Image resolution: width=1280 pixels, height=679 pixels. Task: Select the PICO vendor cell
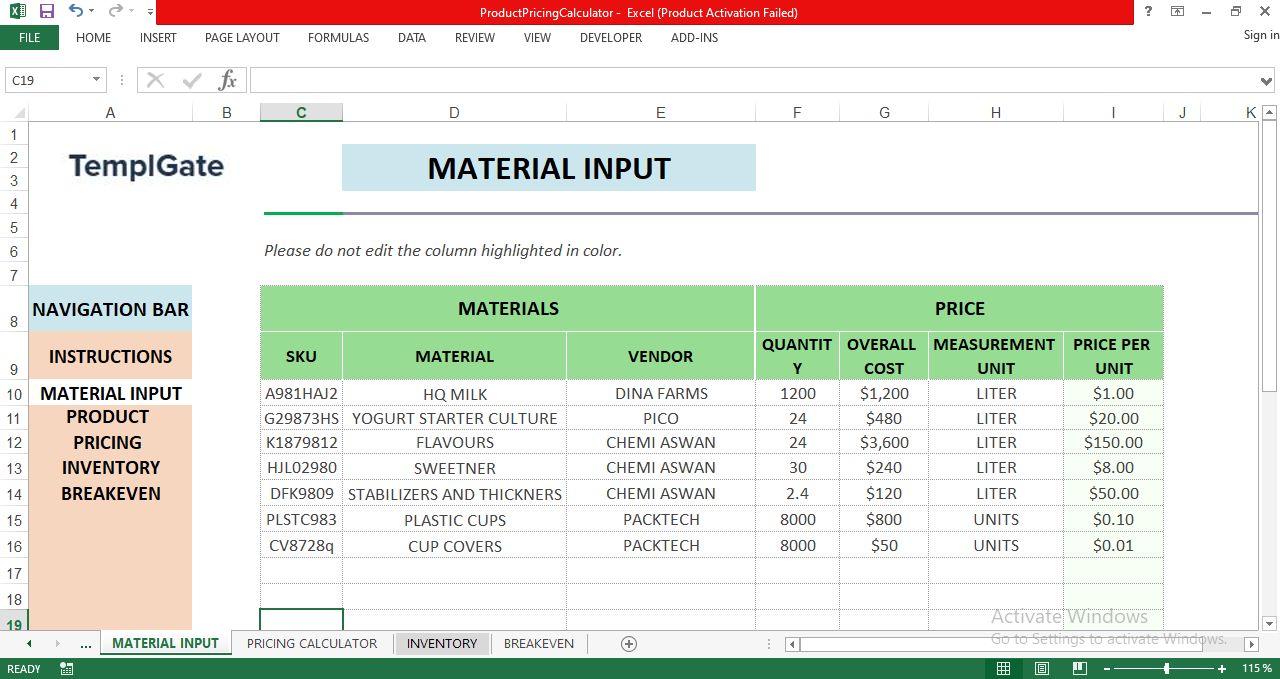click(x=661, y=418)
